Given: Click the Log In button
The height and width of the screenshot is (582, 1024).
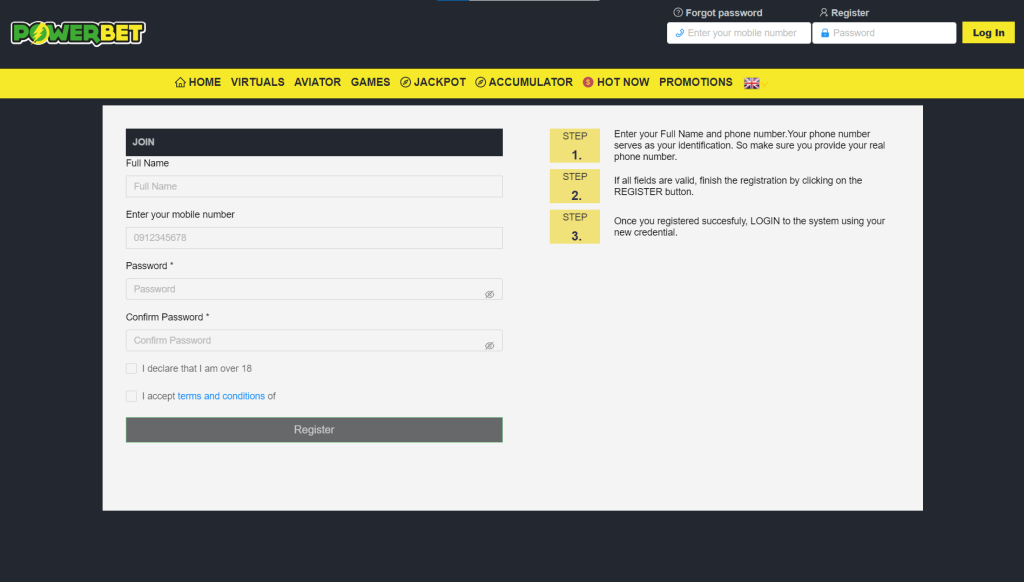Looking at the screenshot, I should (988, 33).
